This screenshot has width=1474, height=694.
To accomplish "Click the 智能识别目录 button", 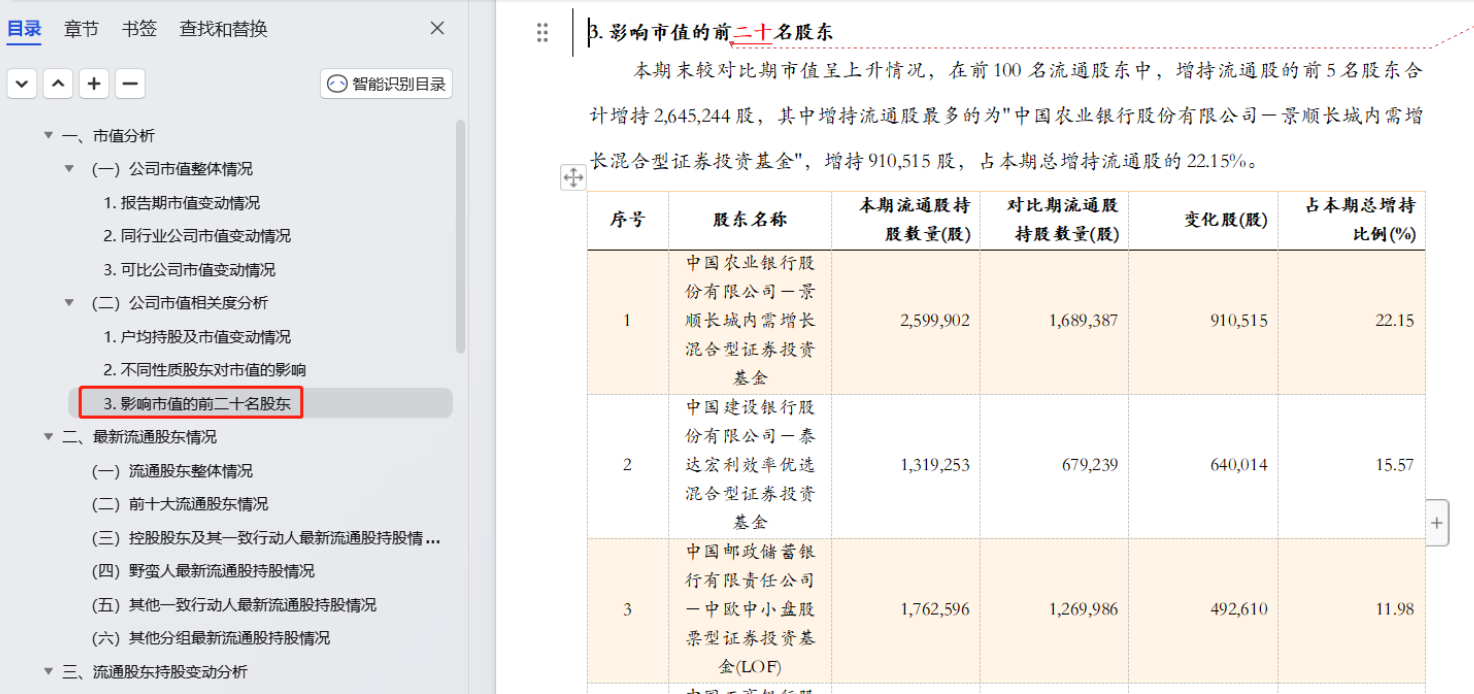I will click(386, 84).
